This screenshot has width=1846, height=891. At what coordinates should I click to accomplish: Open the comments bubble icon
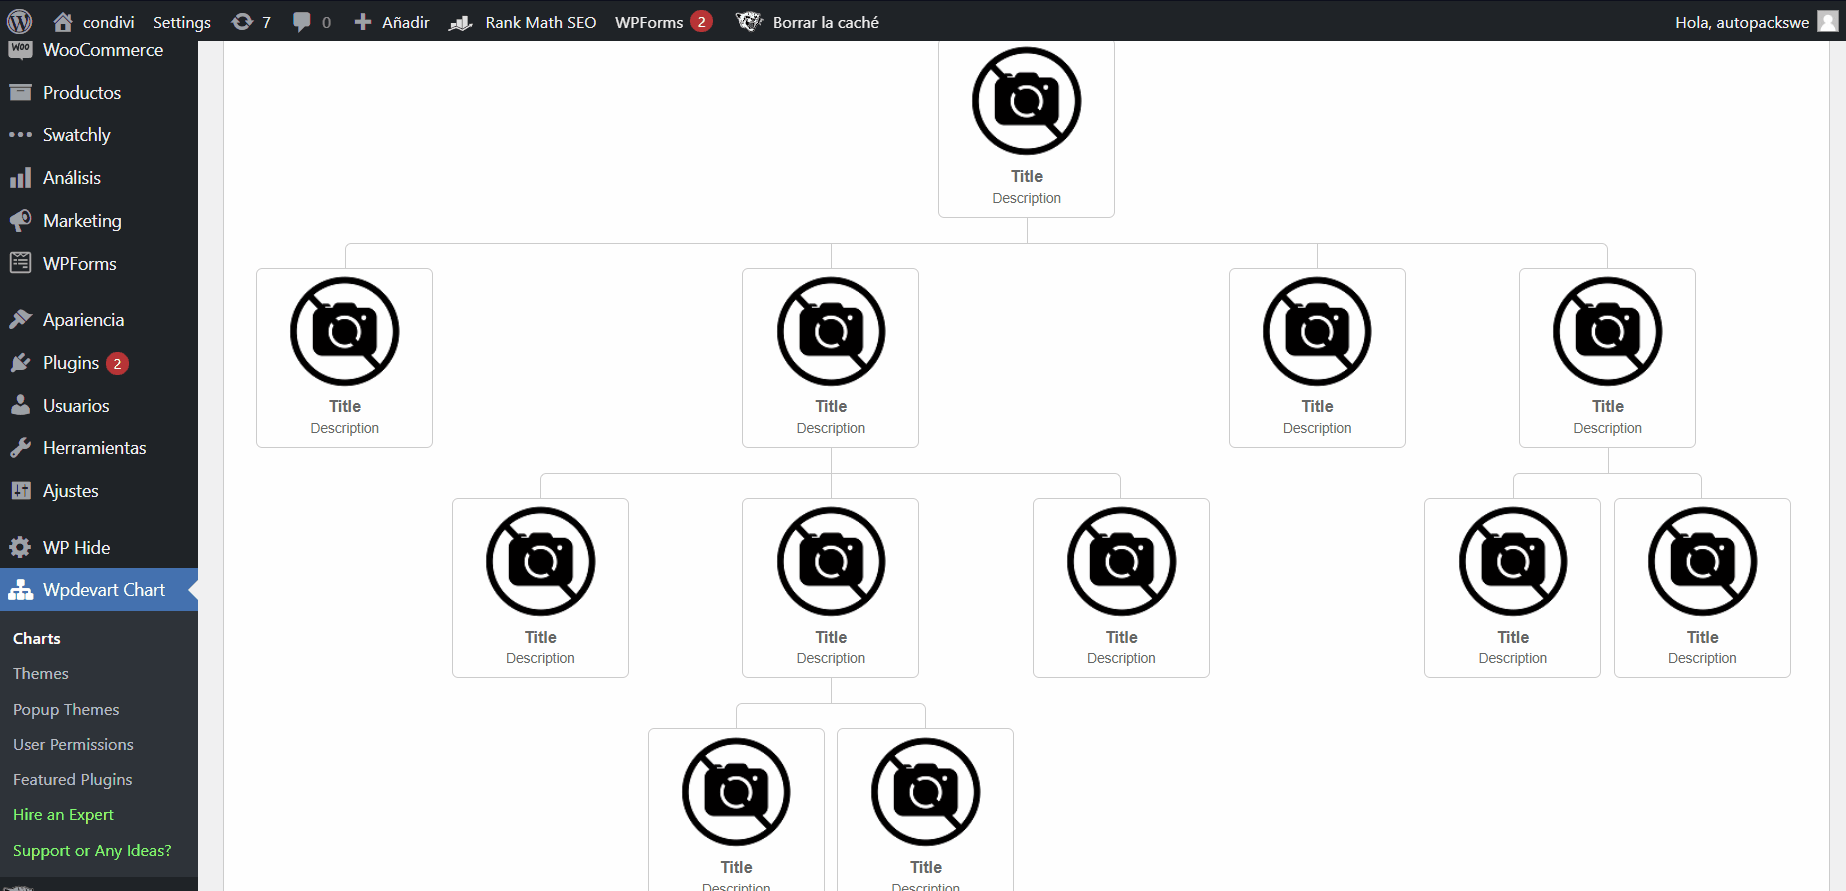(301, 21)
